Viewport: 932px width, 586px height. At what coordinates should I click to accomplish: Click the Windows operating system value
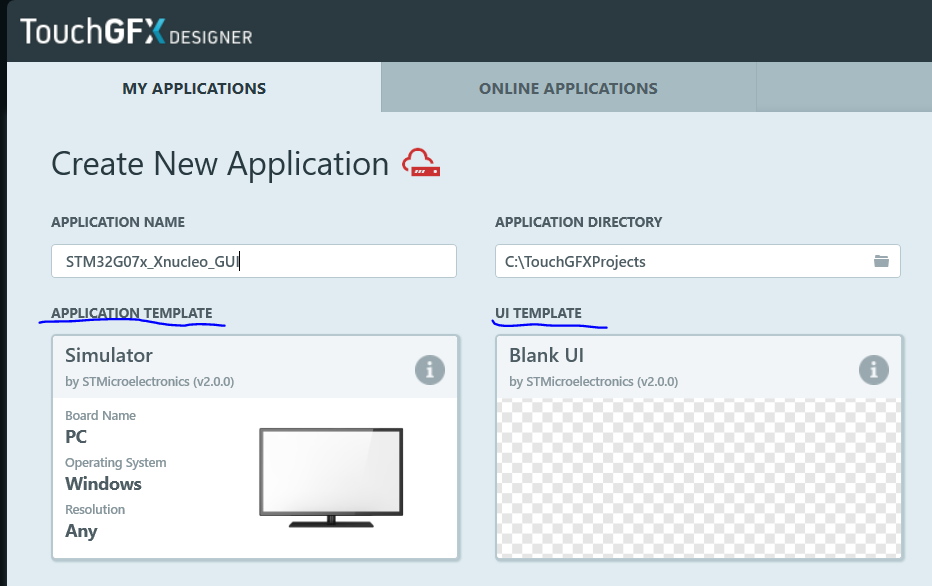[103, 484]
